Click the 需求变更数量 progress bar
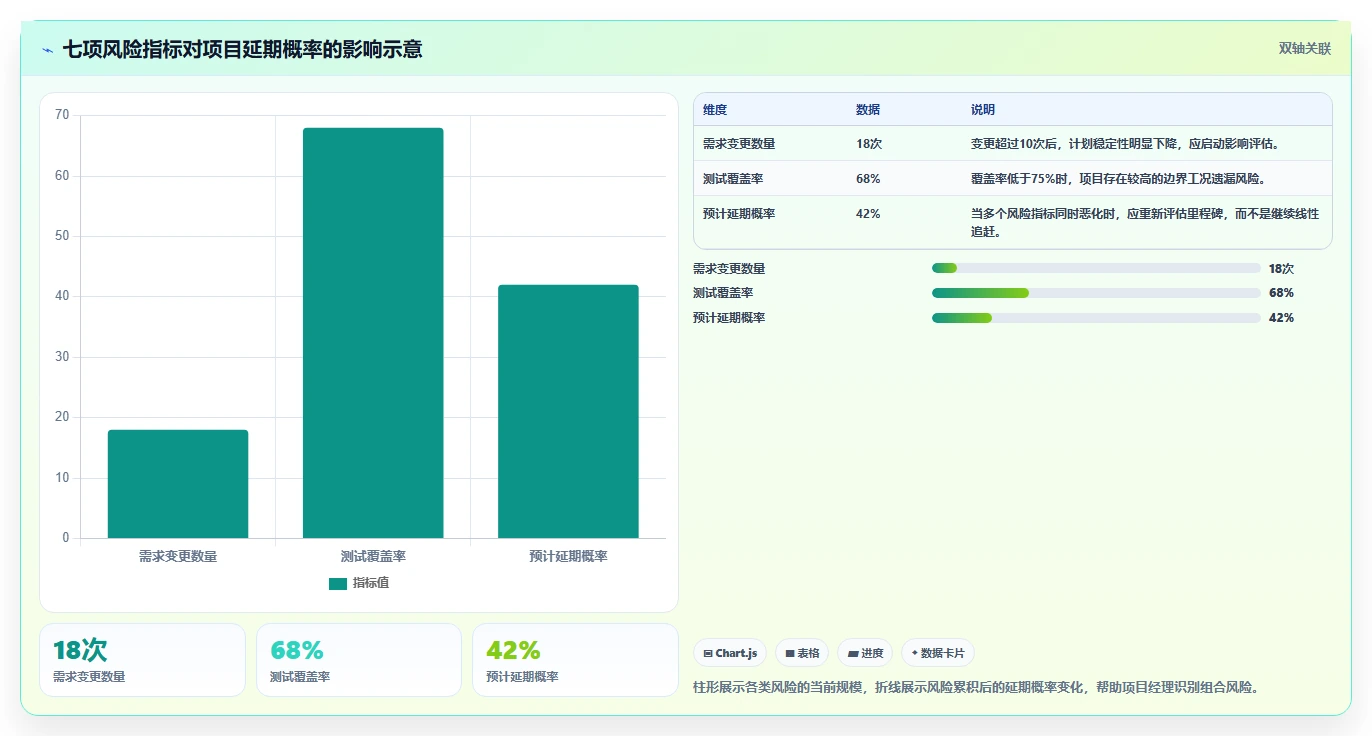The height and width of the screenshot is (736, 1372). [1096, 268]
